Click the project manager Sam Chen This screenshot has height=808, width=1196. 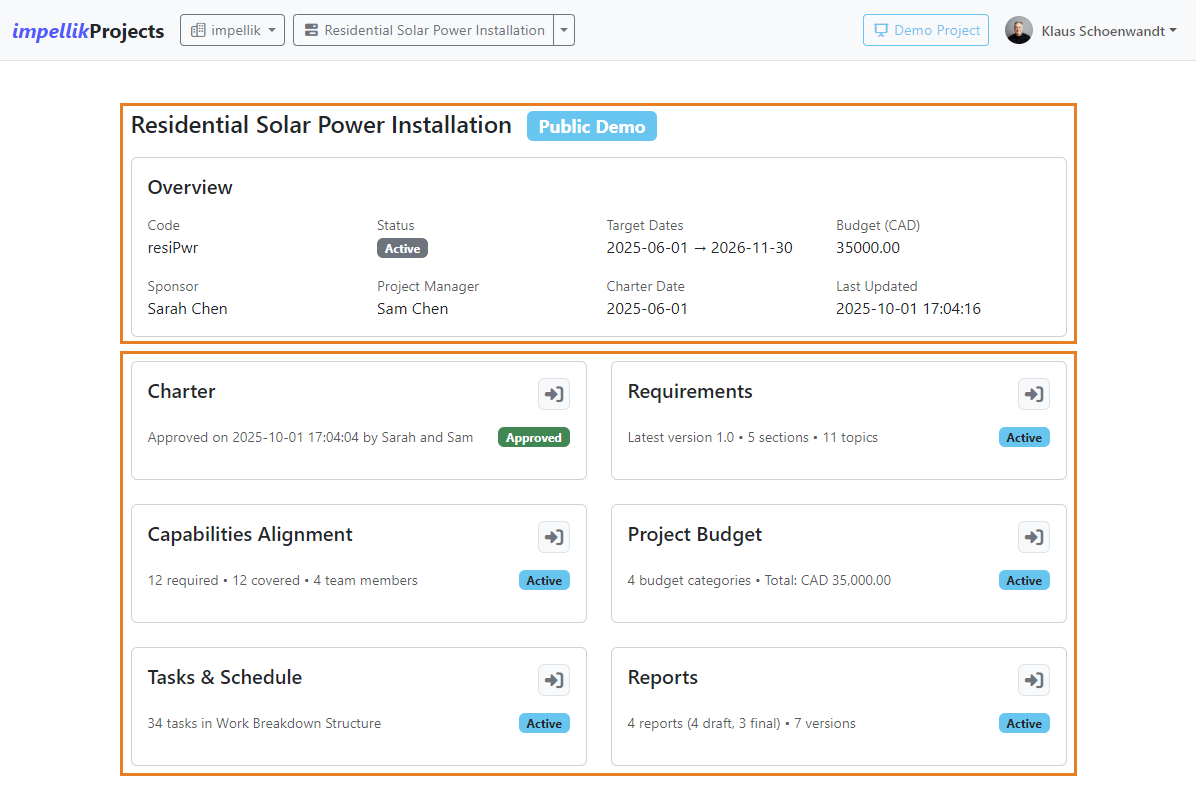[412, 309]
